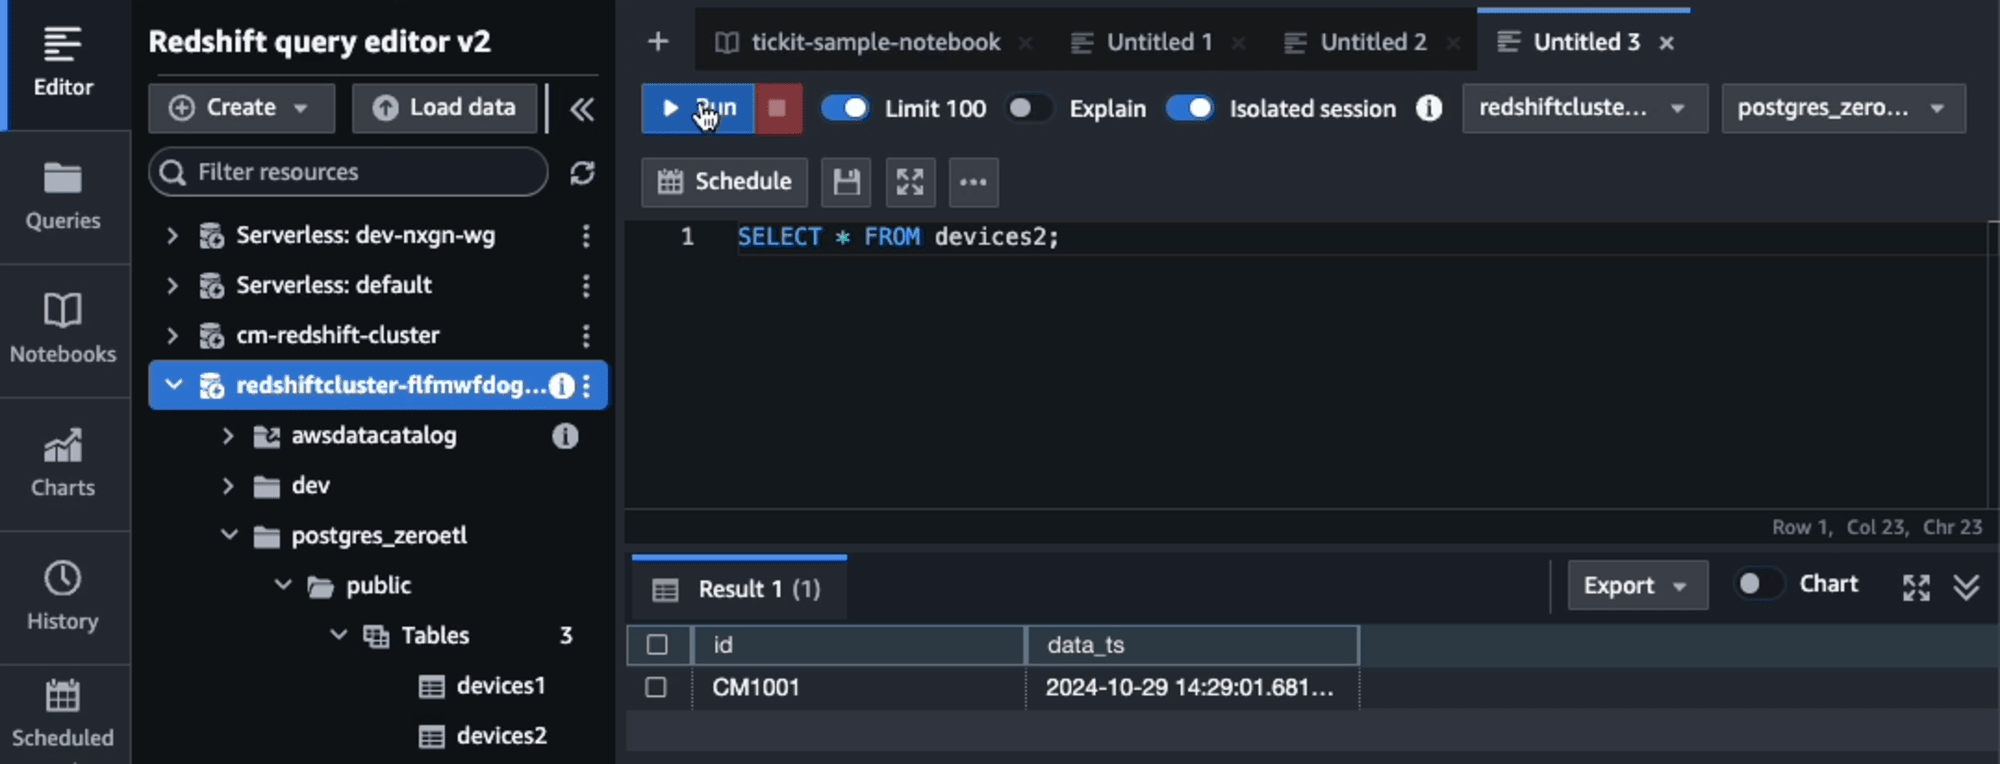Image resolution: width=2000 pixels, height=764 pixels.
Task: Open the redshiftcluster connection dropdown
Action: coord(1585,108)
